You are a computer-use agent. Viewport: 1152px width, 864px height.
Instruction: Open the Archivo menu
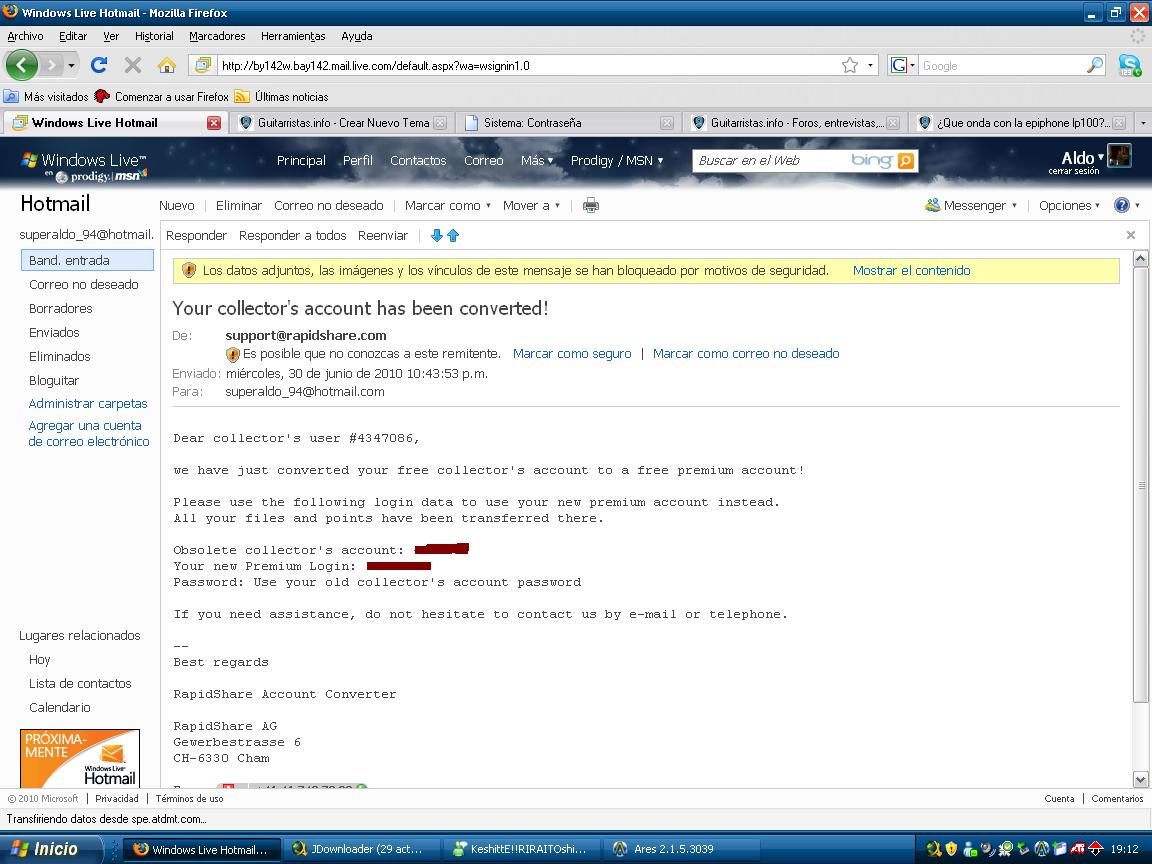click(x=25, y=36)
